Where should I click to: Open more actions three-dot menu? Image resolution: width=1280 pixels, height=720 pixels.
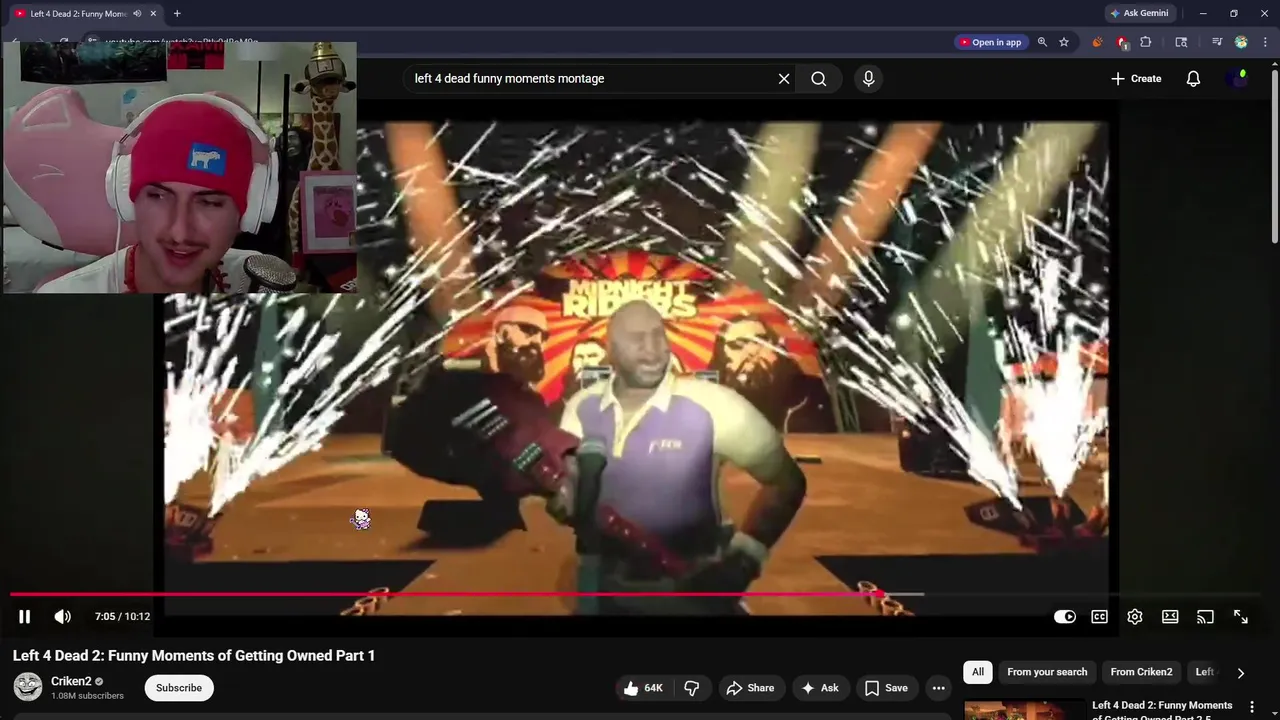pyautogui.click(x=938, y=688)
